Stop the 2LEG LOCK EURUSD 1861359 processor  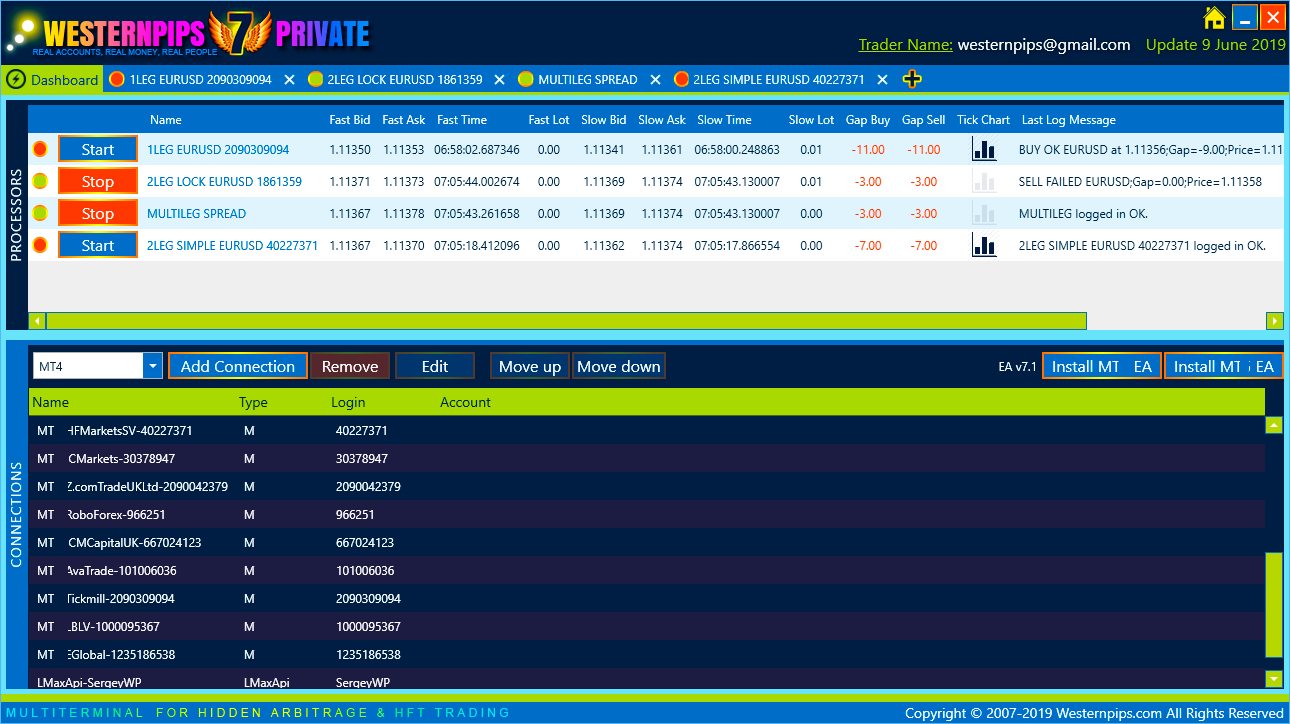tap(98, 181)
